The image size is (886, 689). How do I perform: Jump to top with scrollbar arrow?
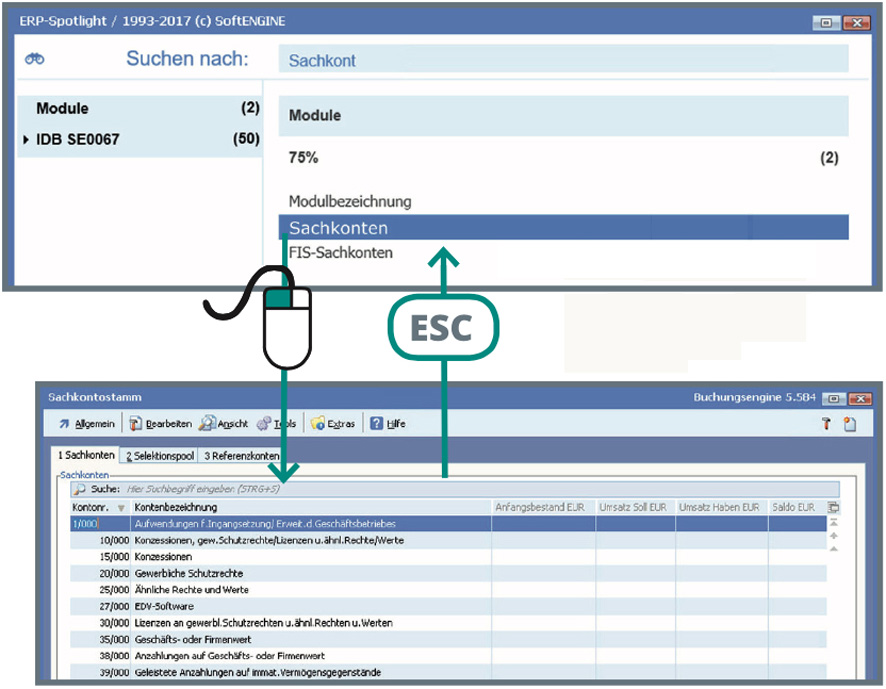click(x=834, y=523)
